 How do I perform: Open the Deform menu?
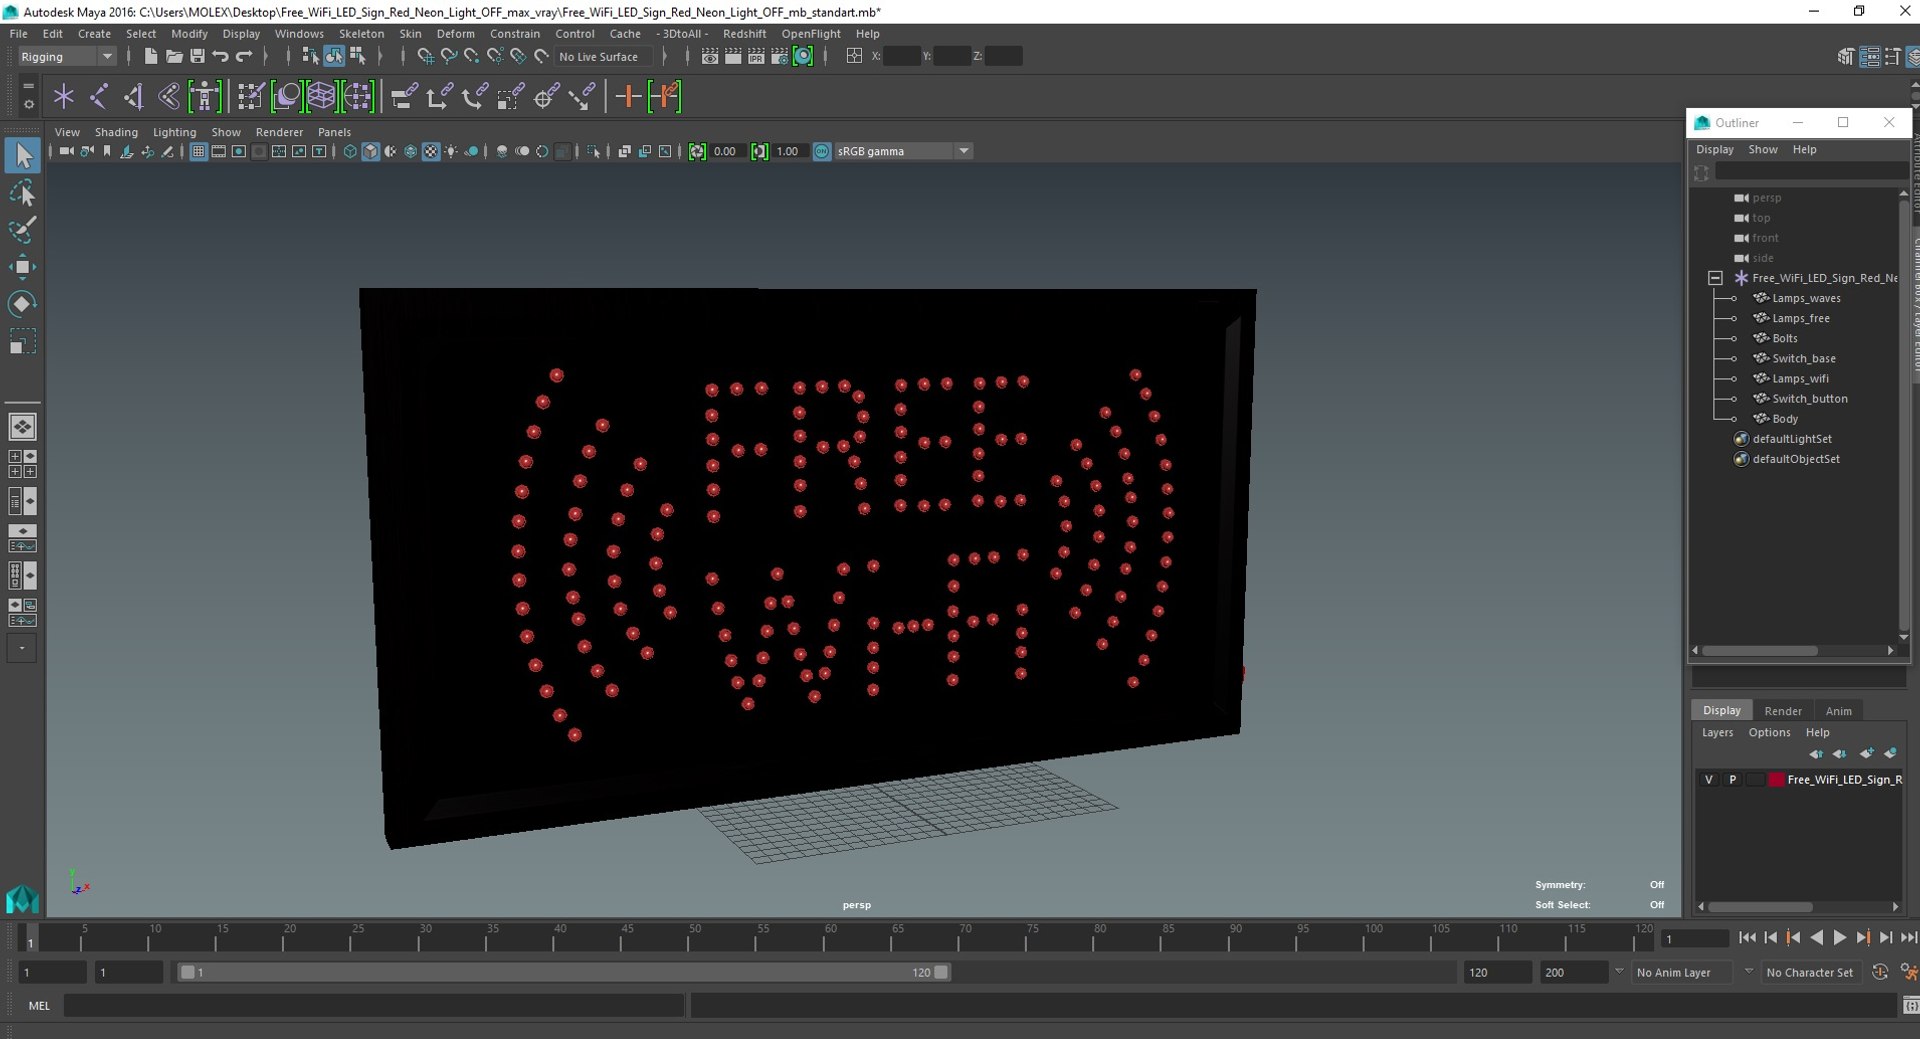click(455, 33)
